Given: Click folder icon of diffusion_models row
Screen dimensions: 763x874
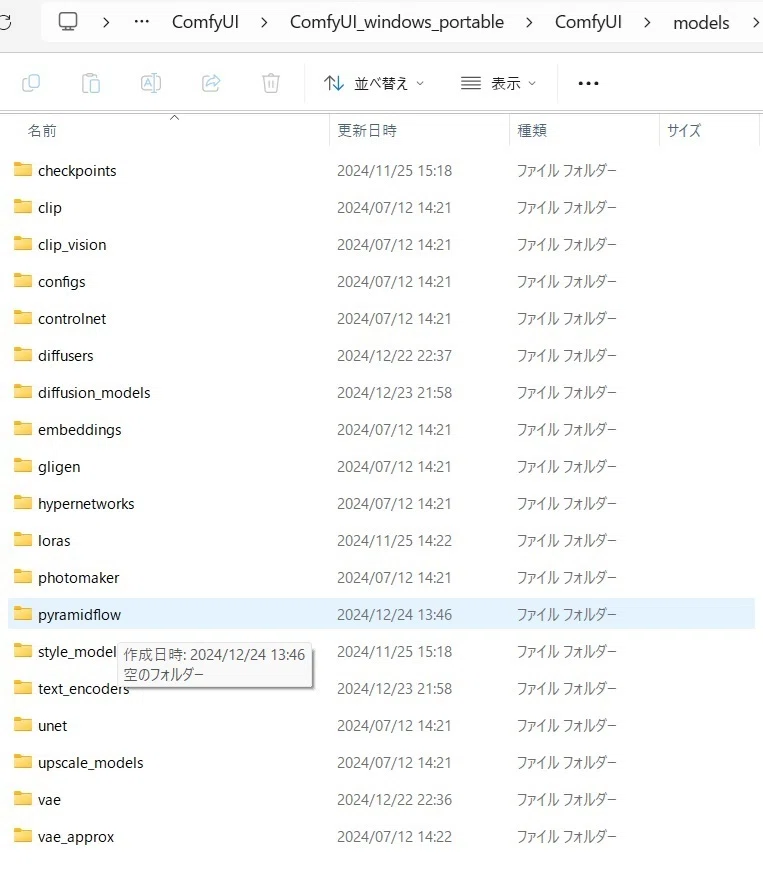Looking at the screenshot, I should tap(23, 391).
